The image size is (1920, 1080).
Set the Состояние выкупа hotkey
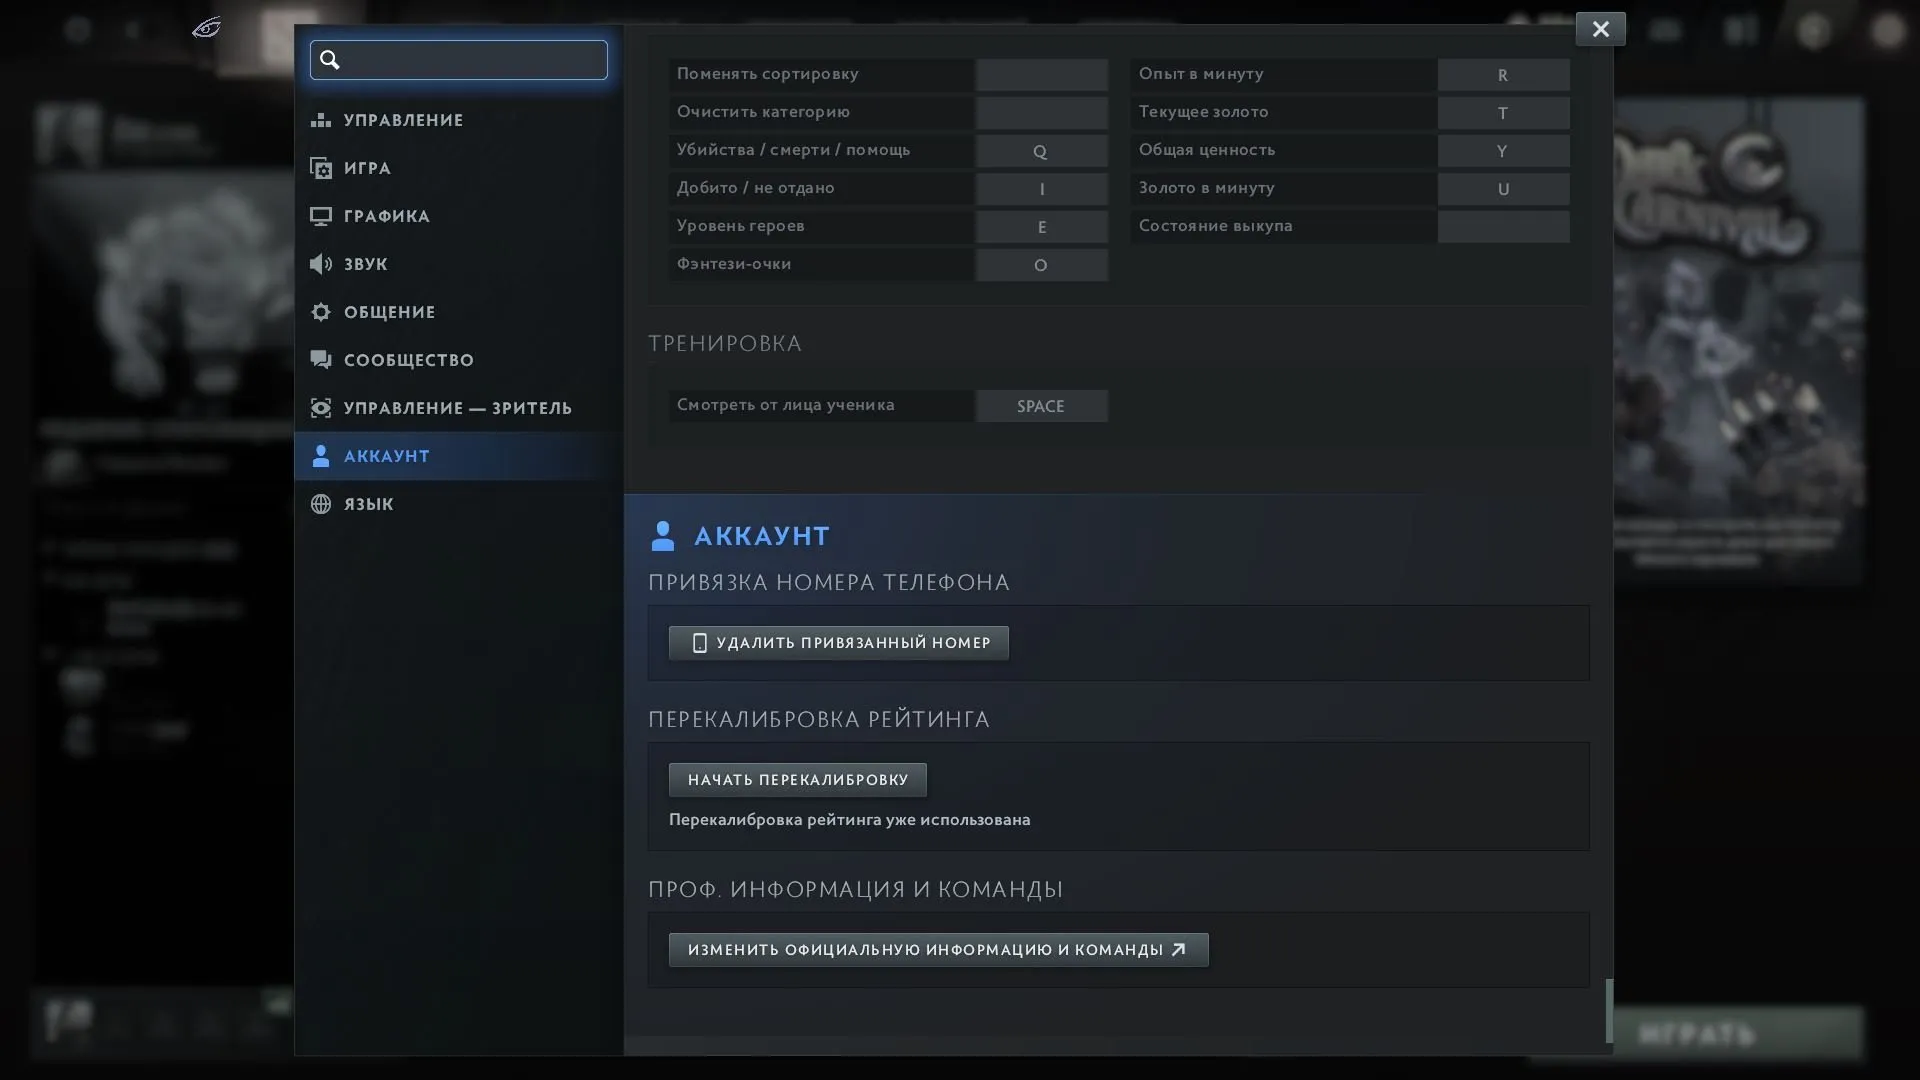[x=1503, y=227]
